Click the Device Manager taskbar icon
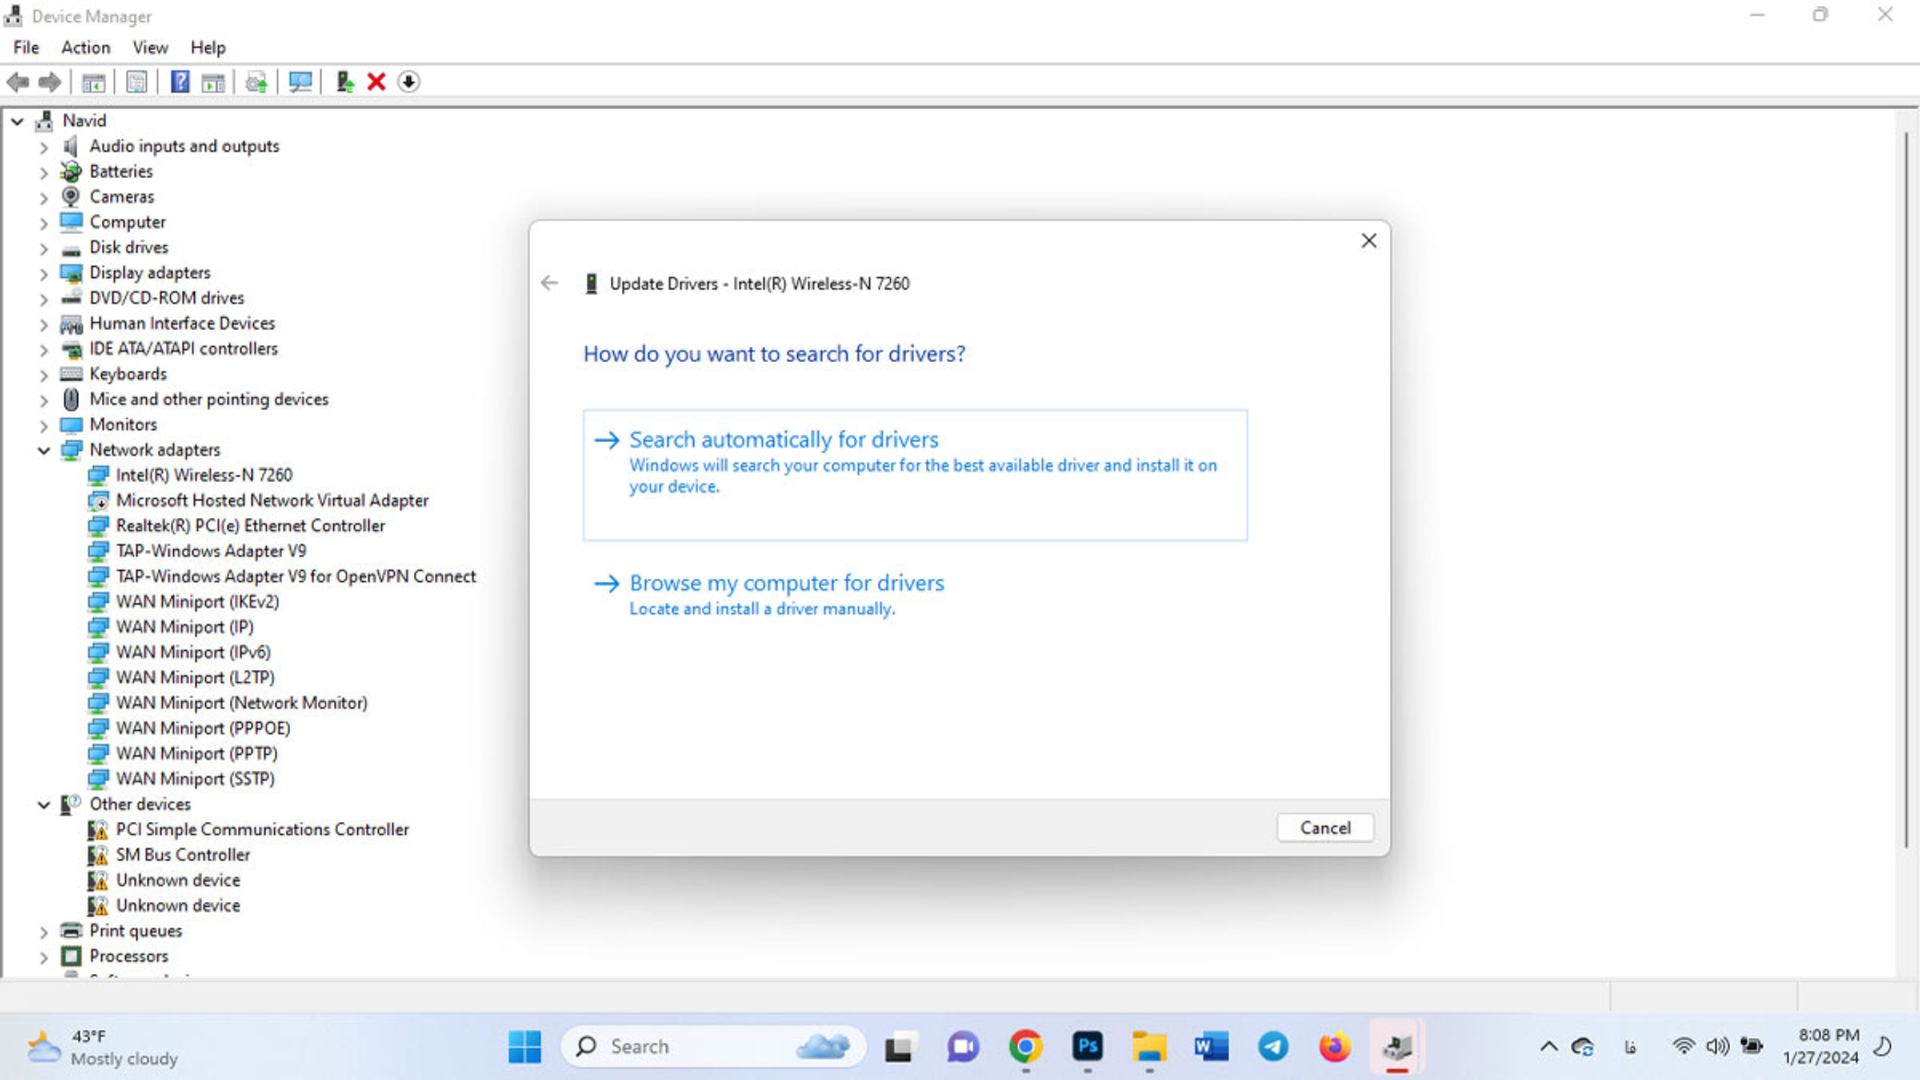 point(1397,1047)
